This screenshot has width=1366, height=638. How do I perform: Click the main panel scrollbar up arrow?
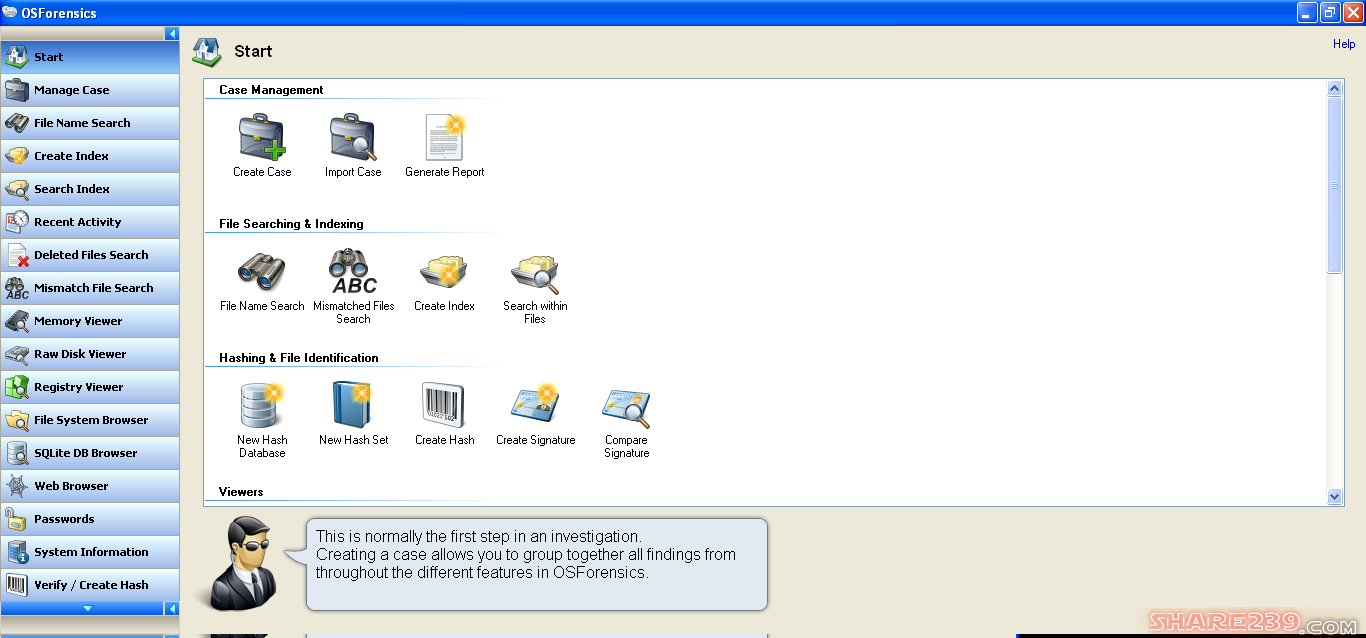(x=1335, y=89)
